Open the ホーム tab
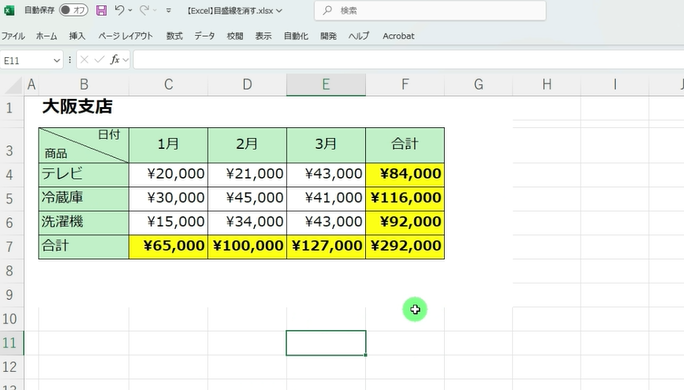 pos(46,36)
